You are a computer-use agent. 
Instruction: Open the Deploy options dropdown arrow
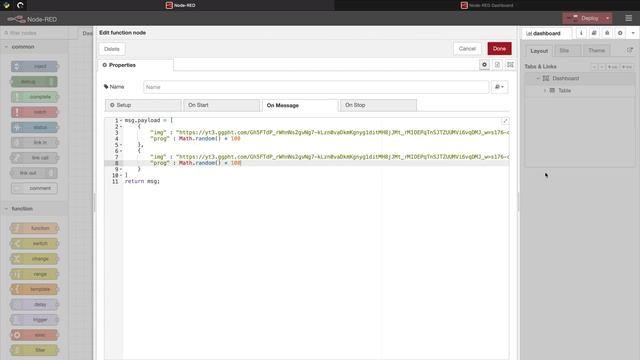point(607,18)
